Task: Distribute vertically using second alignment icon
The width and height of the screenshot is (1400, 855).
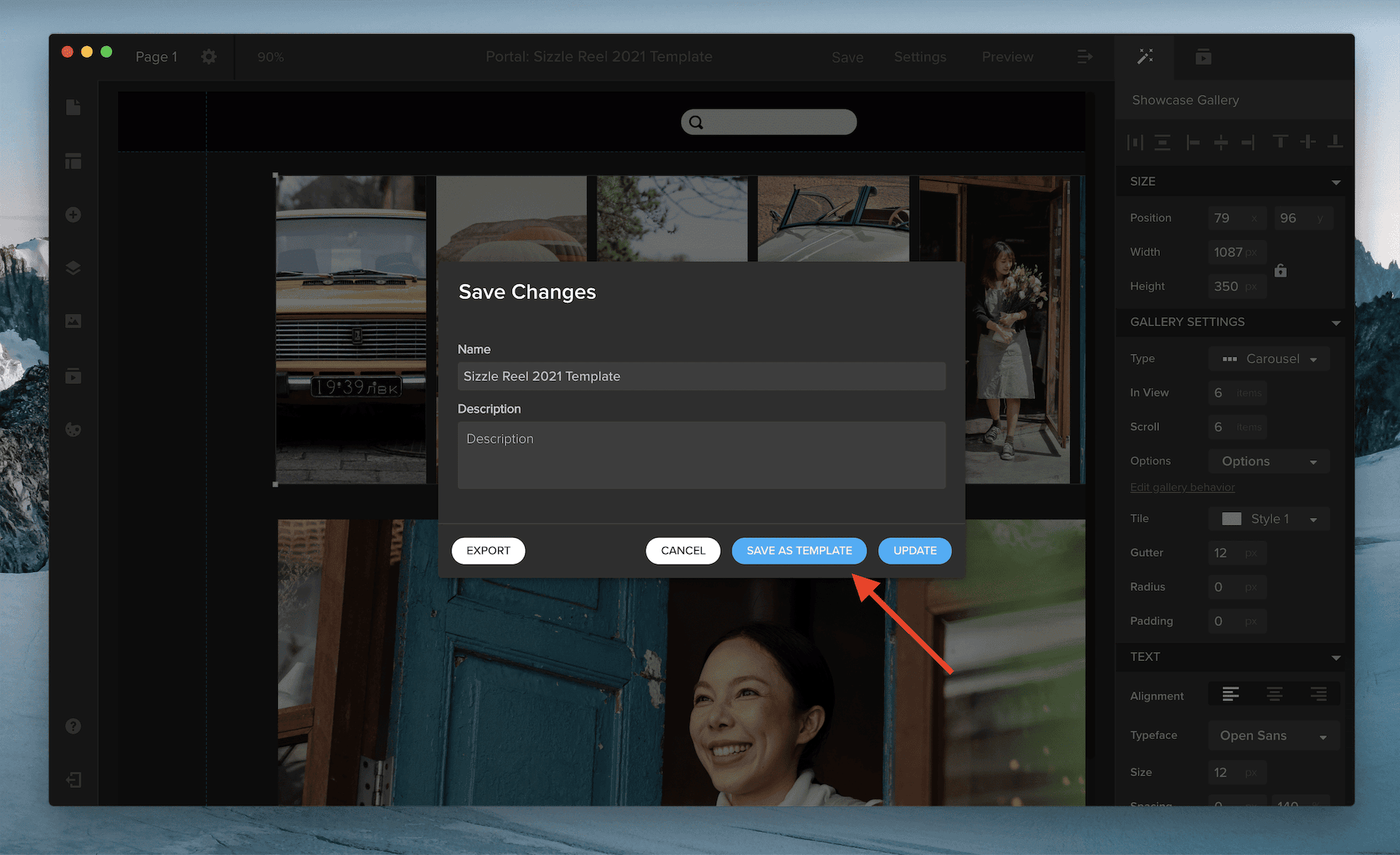Action: [x=1162, y=142]
